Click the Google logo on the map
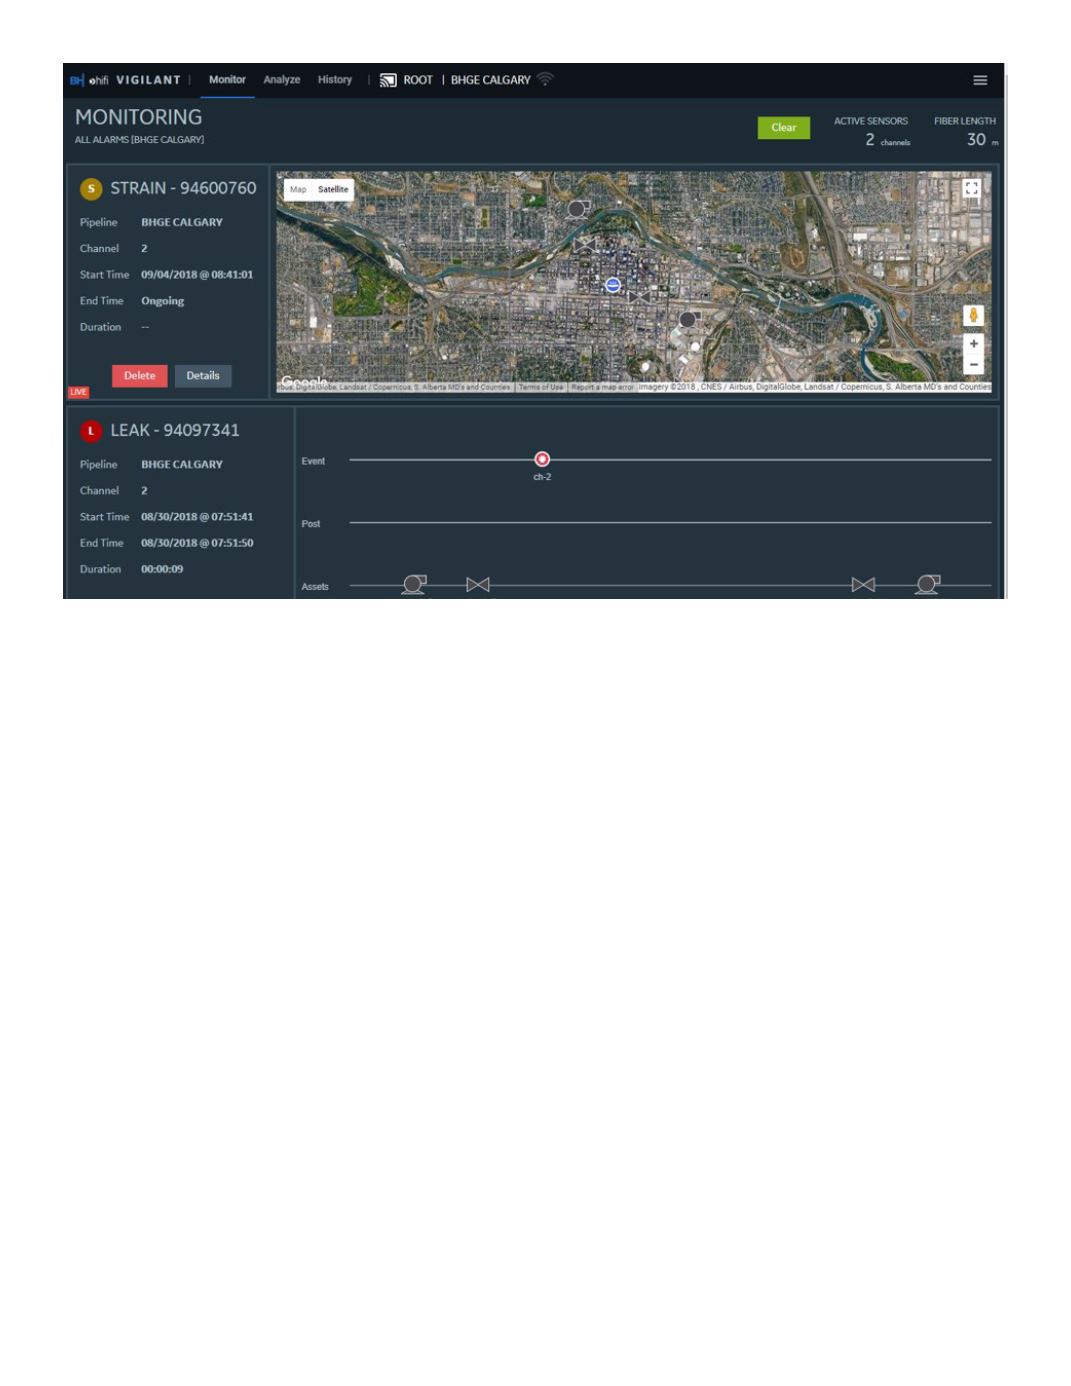 [x=305, y=381]
